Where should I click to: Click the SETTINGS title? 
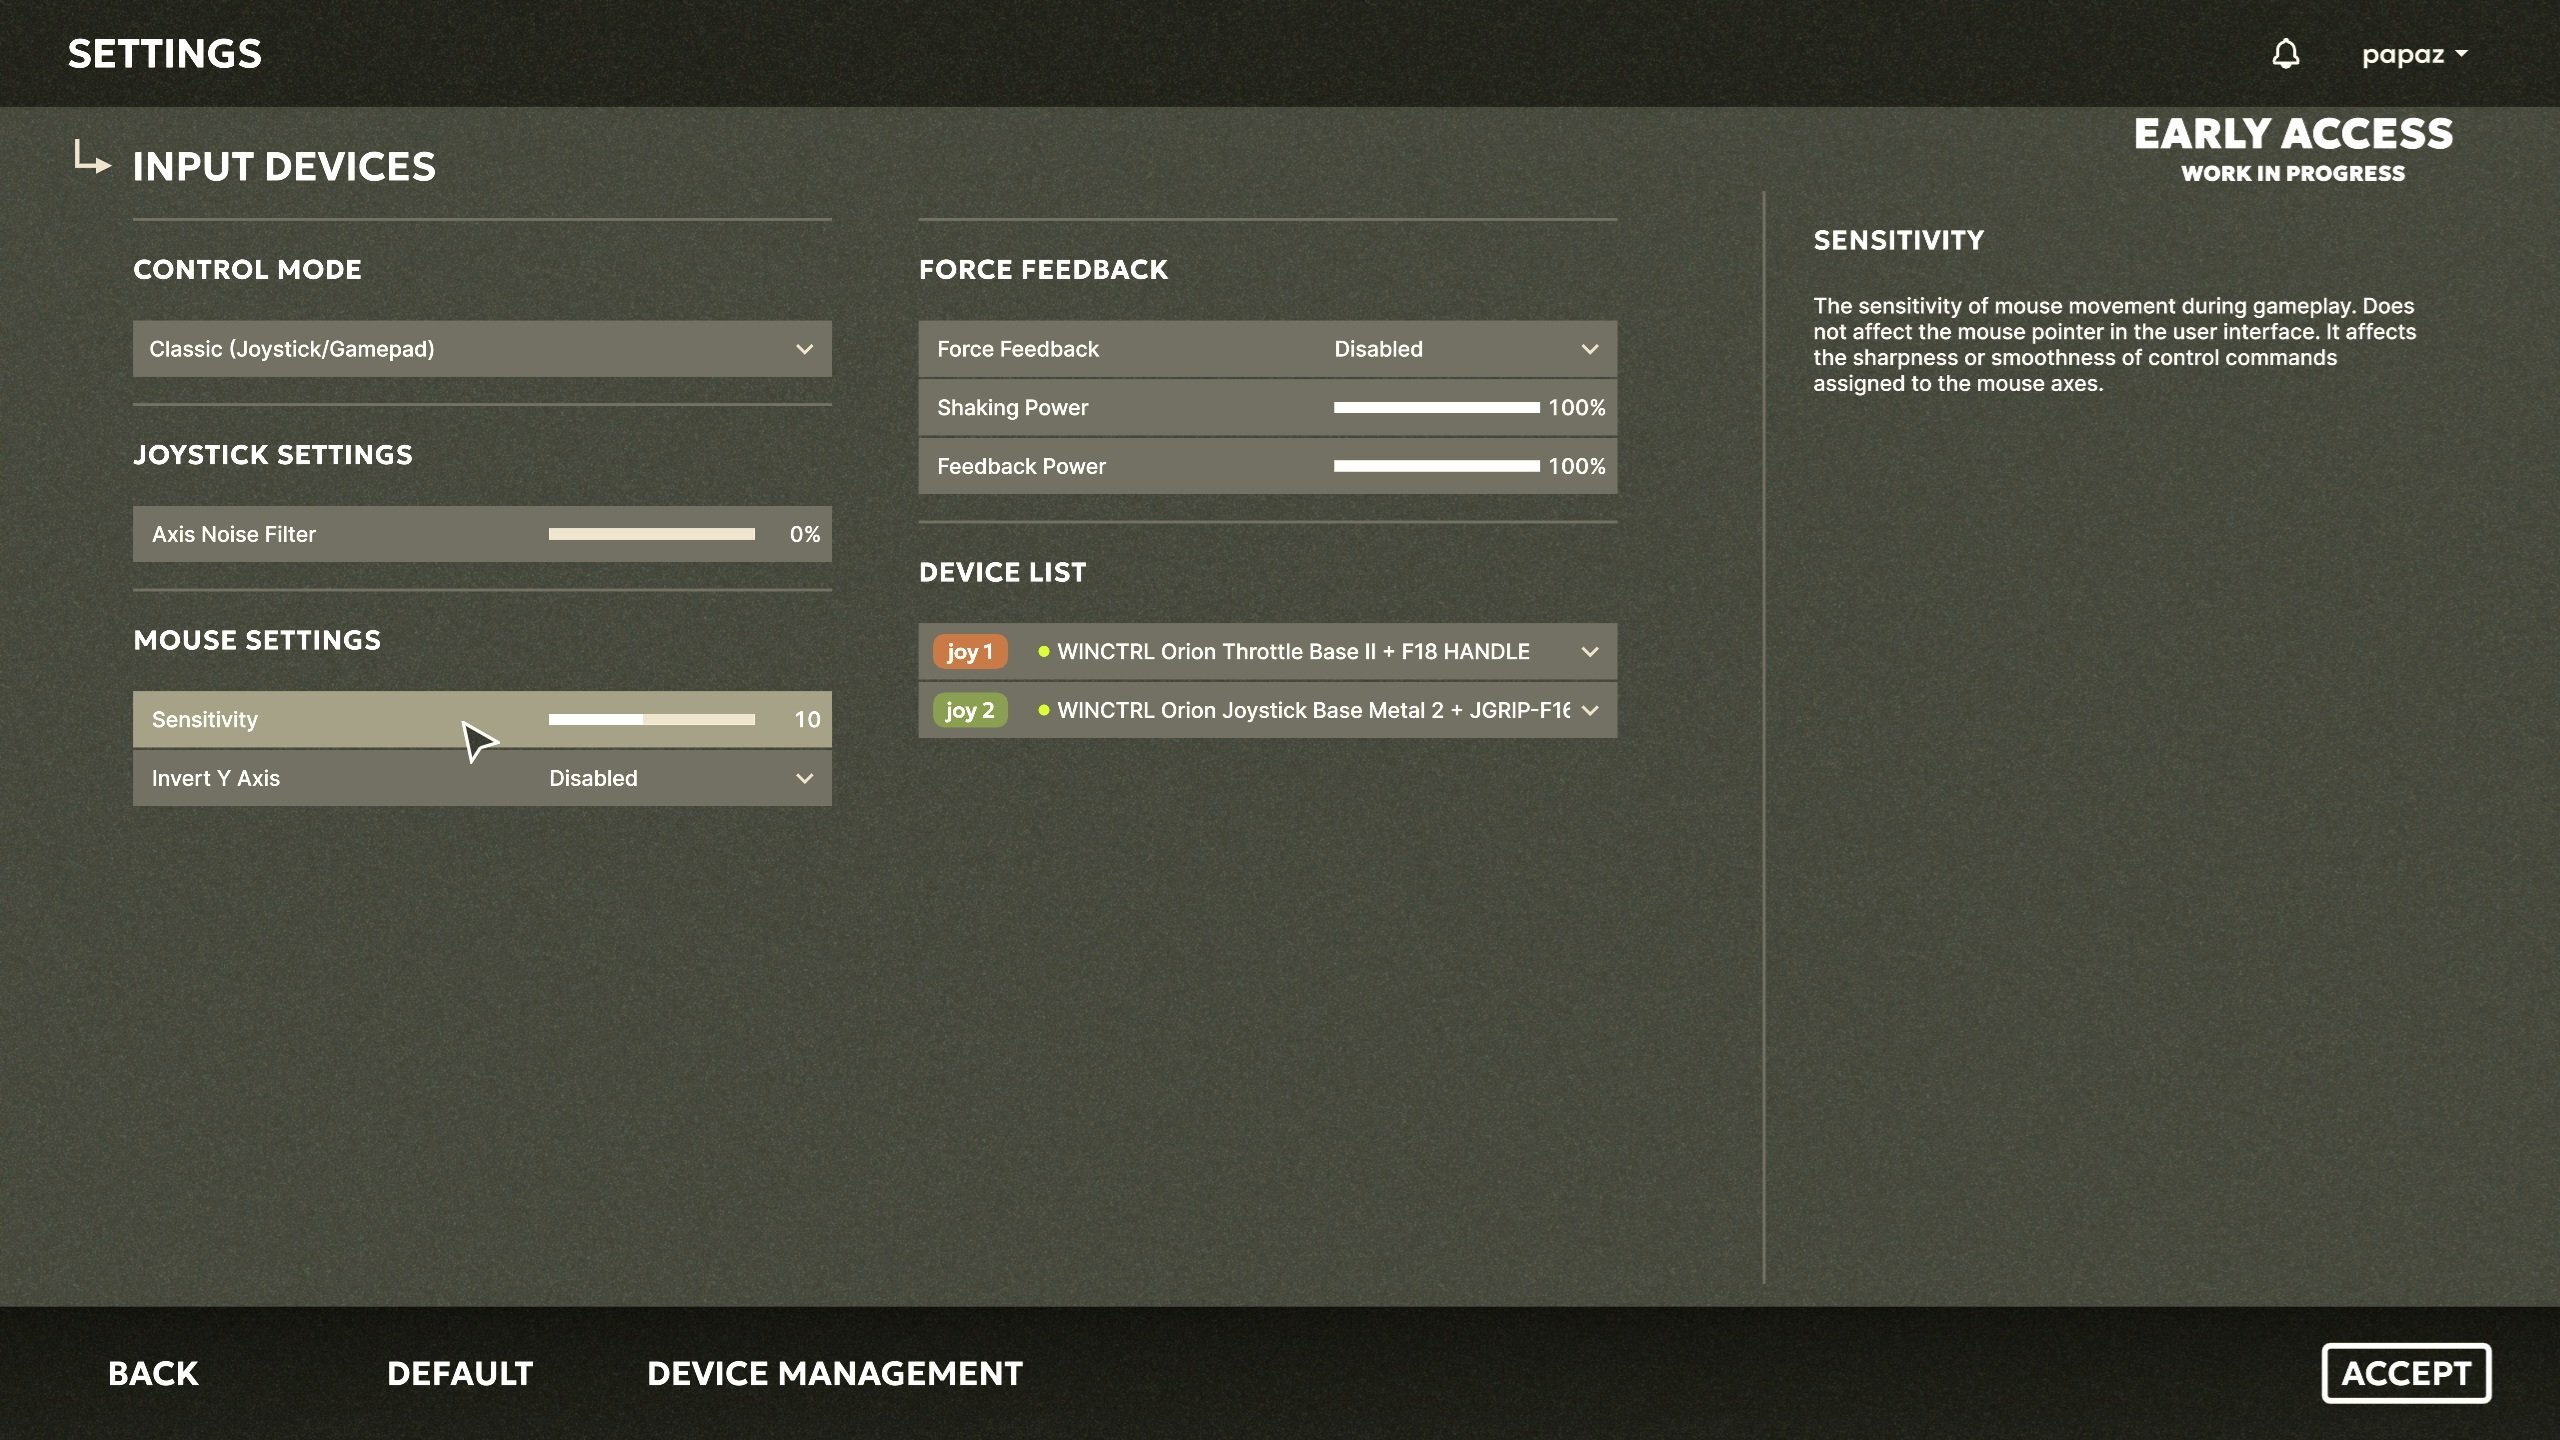pyautogui.click(x=165, y=54)
